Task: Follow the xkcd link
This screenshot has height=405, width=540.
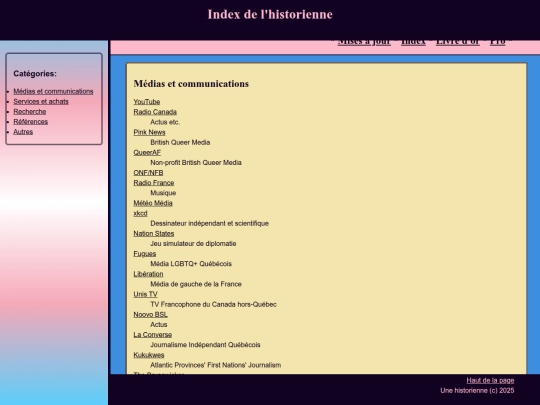Action: click(141, 213)
